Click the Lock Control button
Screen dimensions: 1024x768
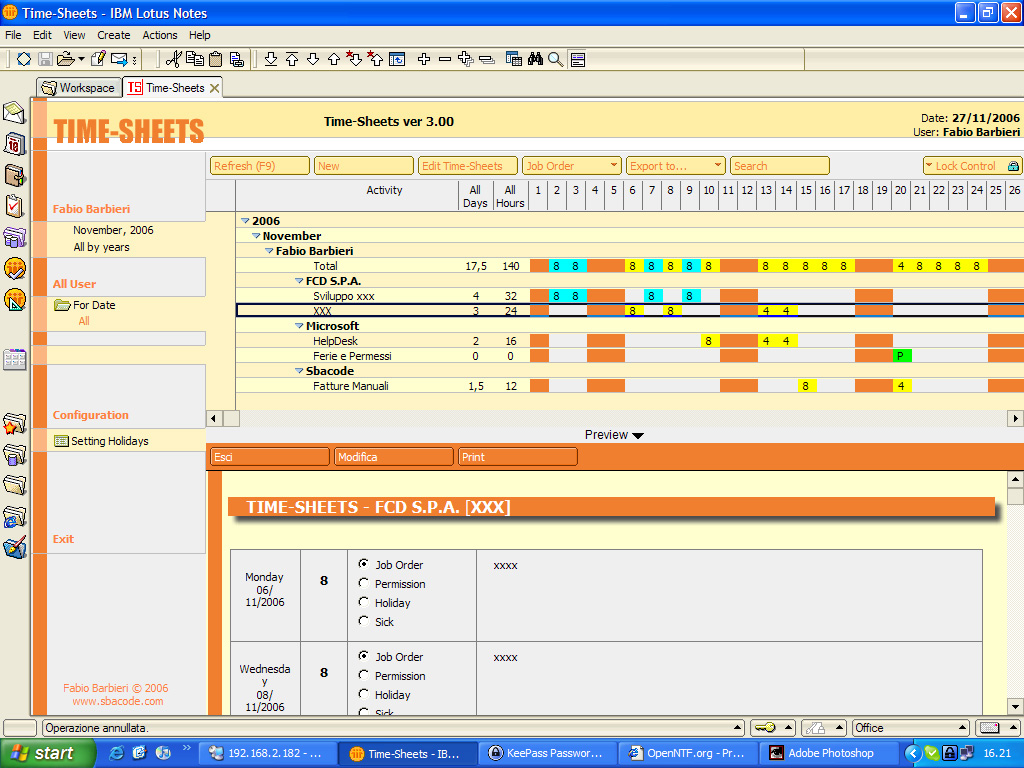tap(972, 166)
